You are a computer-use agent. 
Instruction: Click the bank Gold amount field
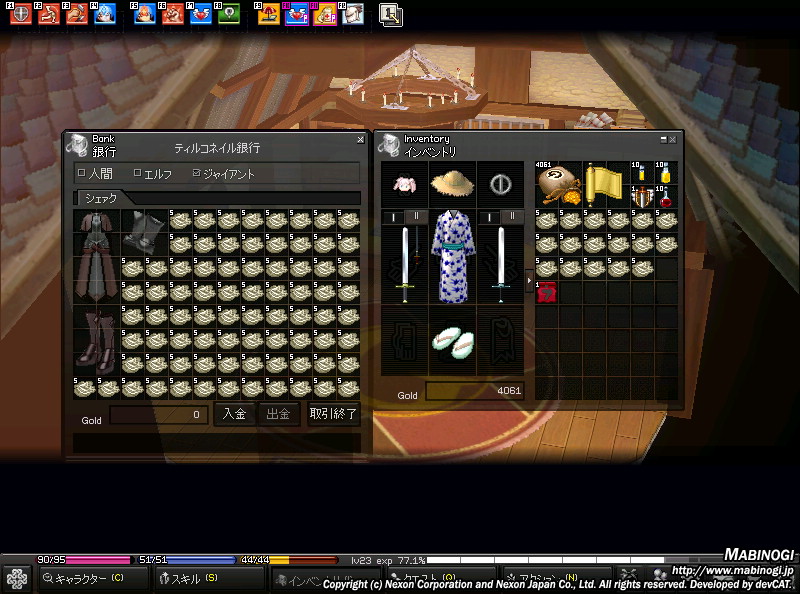[x=159, y=415]
